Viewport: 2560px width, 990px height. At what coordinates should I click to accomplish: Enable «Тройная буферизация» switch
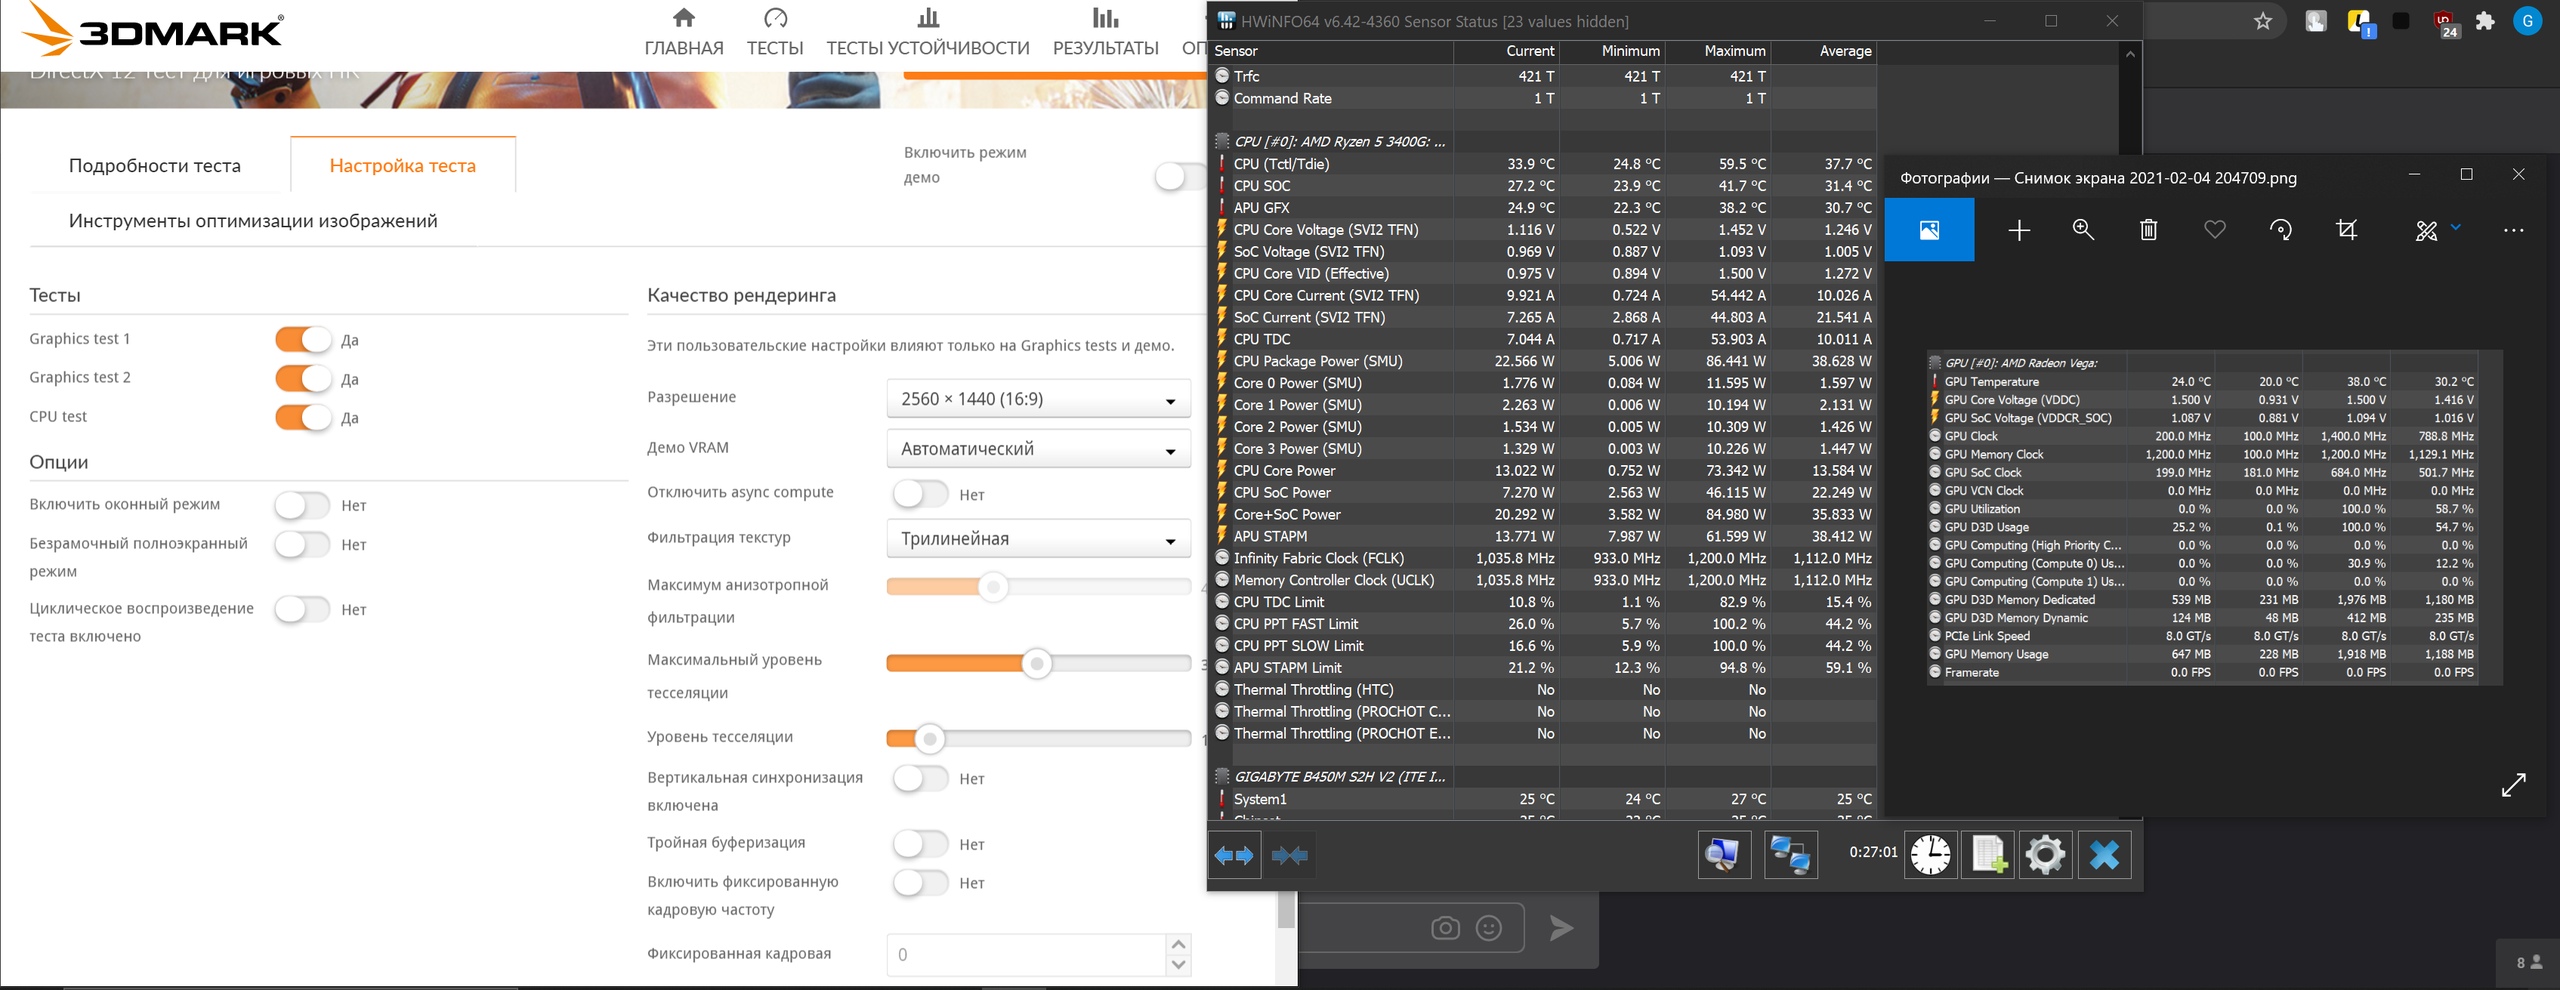coord(921,844)
